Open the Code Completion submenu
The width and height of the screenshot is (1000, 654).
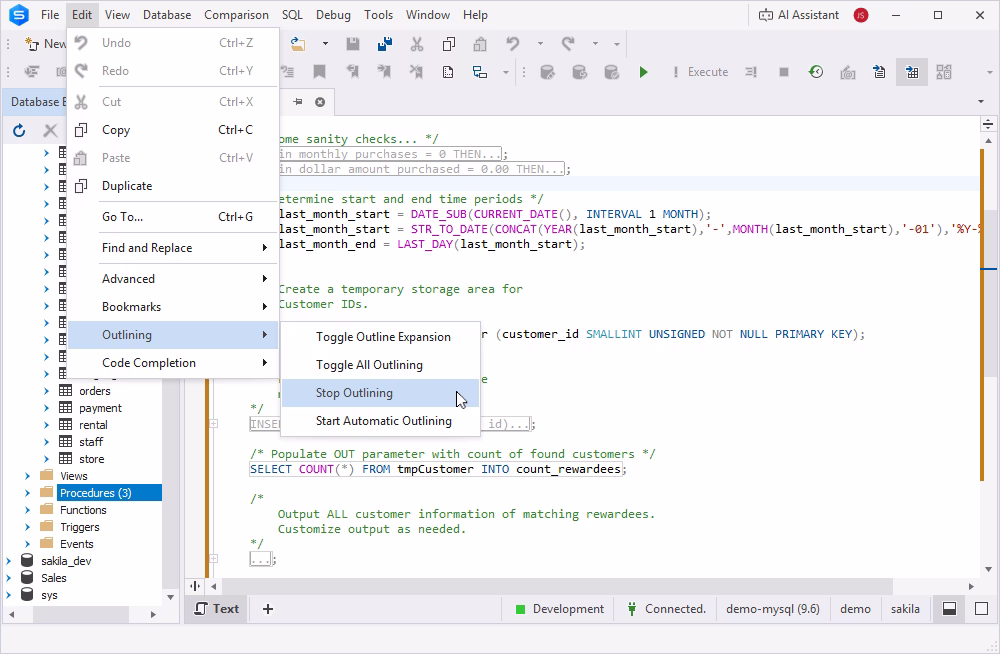173,363
